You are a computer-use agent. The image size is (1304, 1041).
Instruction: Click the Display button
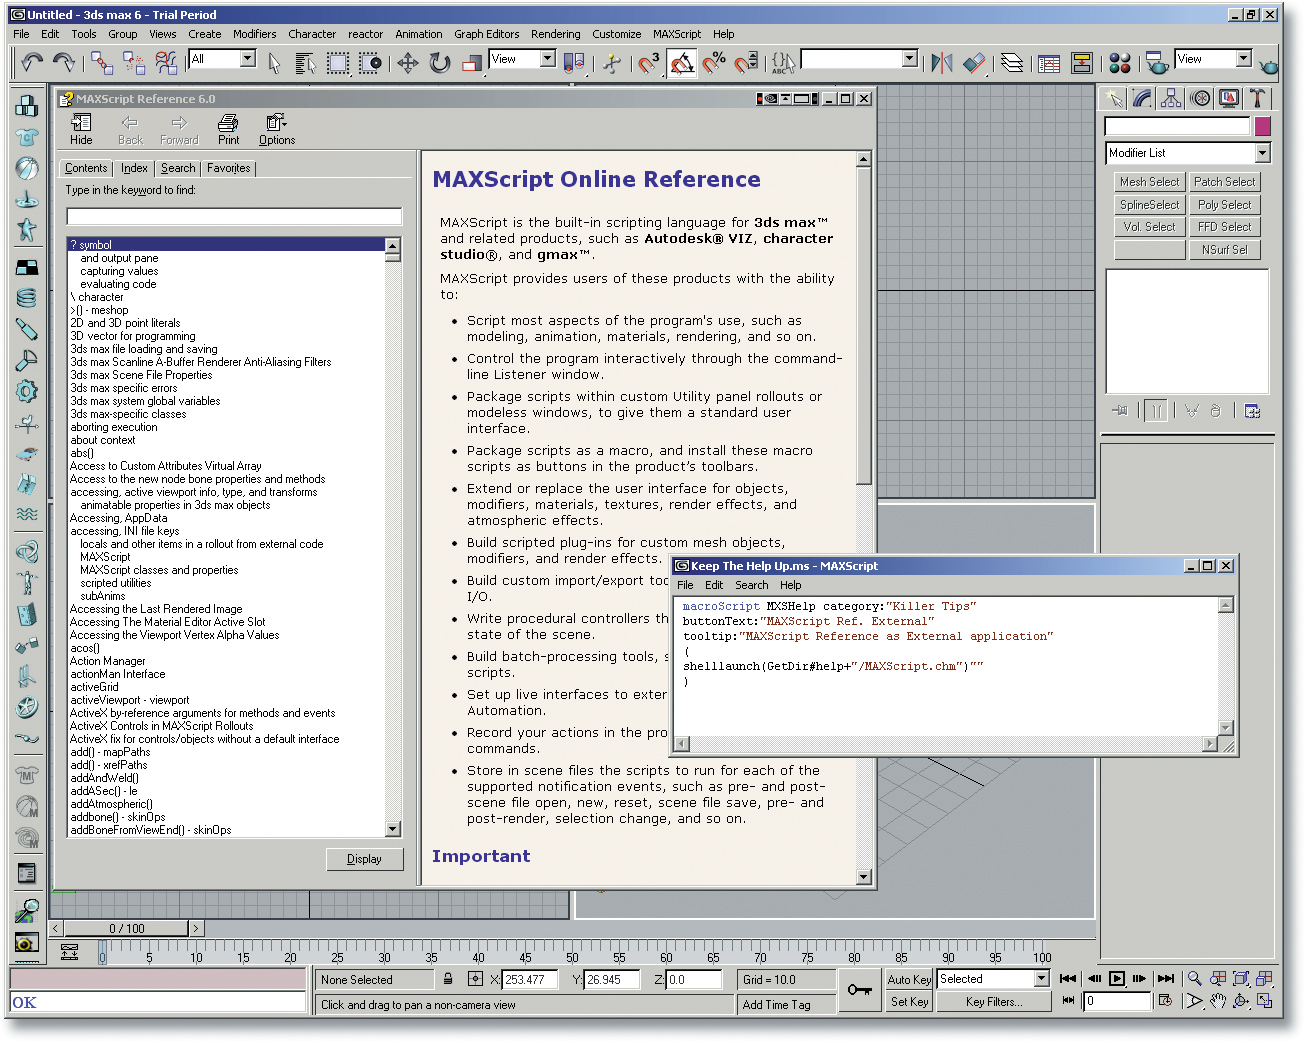(364, 859)
